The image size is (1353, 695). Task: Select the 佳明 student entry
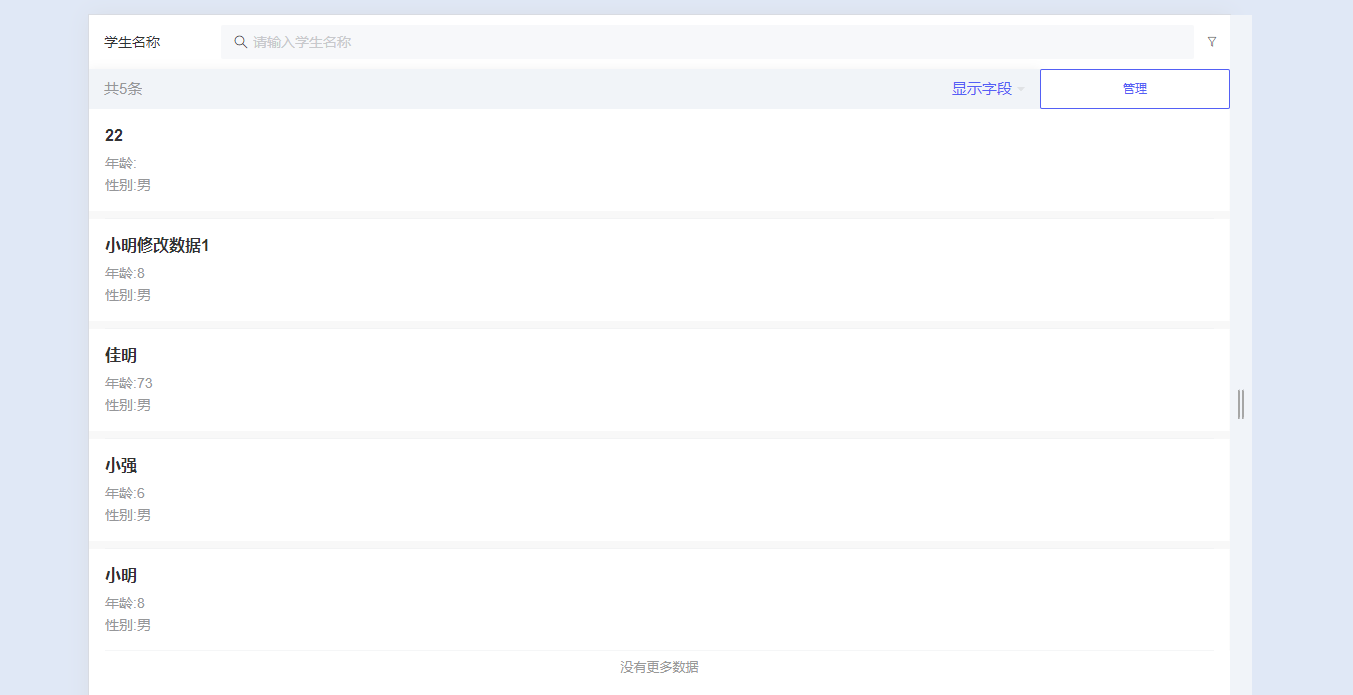[x=121, y=356]
